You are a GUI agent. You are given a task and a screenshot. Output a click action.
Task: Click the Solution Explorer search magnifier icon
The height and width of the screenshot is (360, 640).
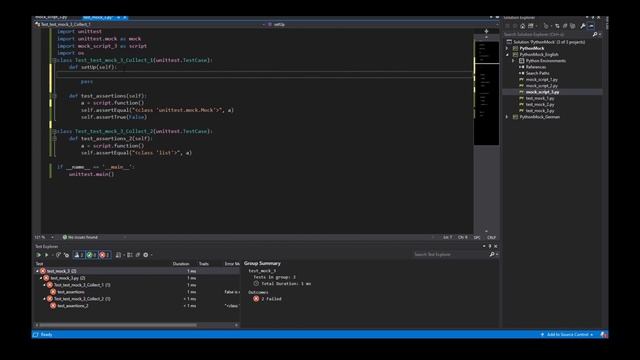pyautogui.click(x=595, y=35)
